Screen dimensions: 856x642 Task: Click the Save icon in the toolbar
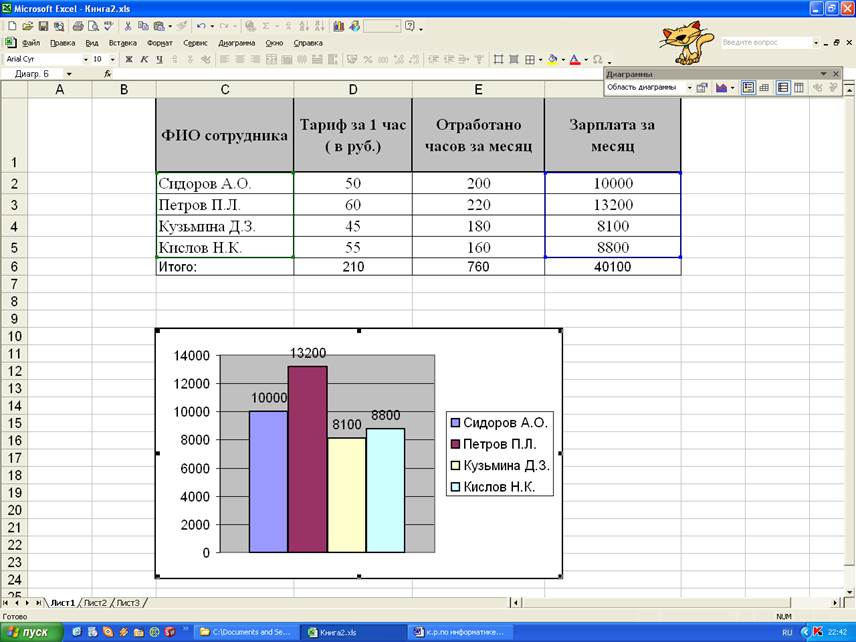[x=43, y=26]
